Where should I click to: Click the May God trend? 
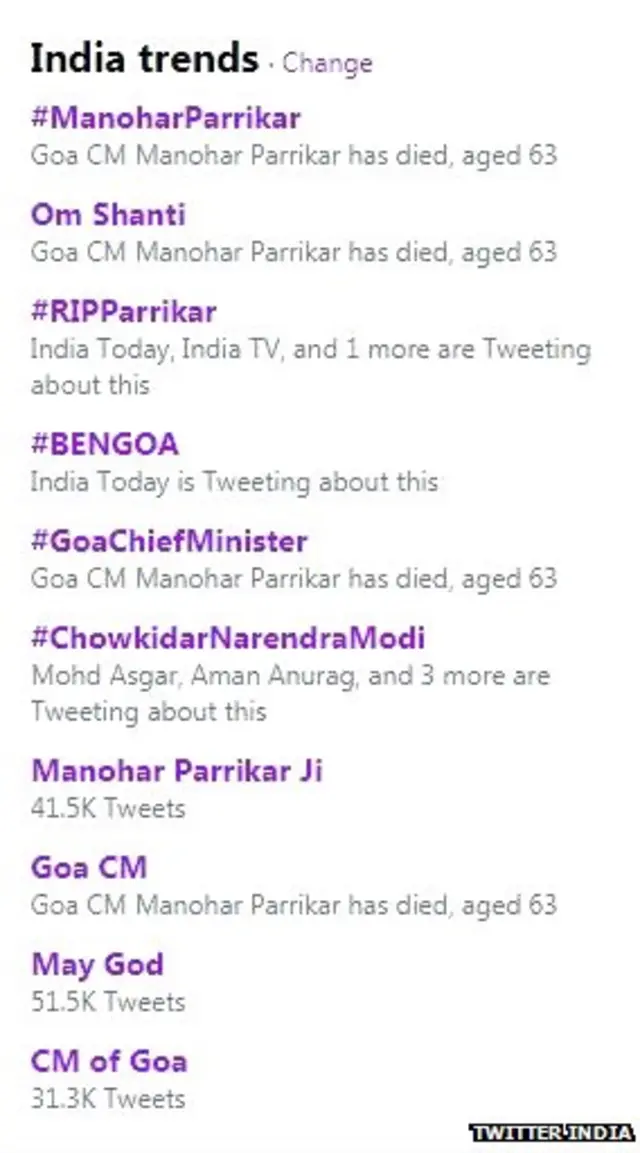tap(97, 965)
